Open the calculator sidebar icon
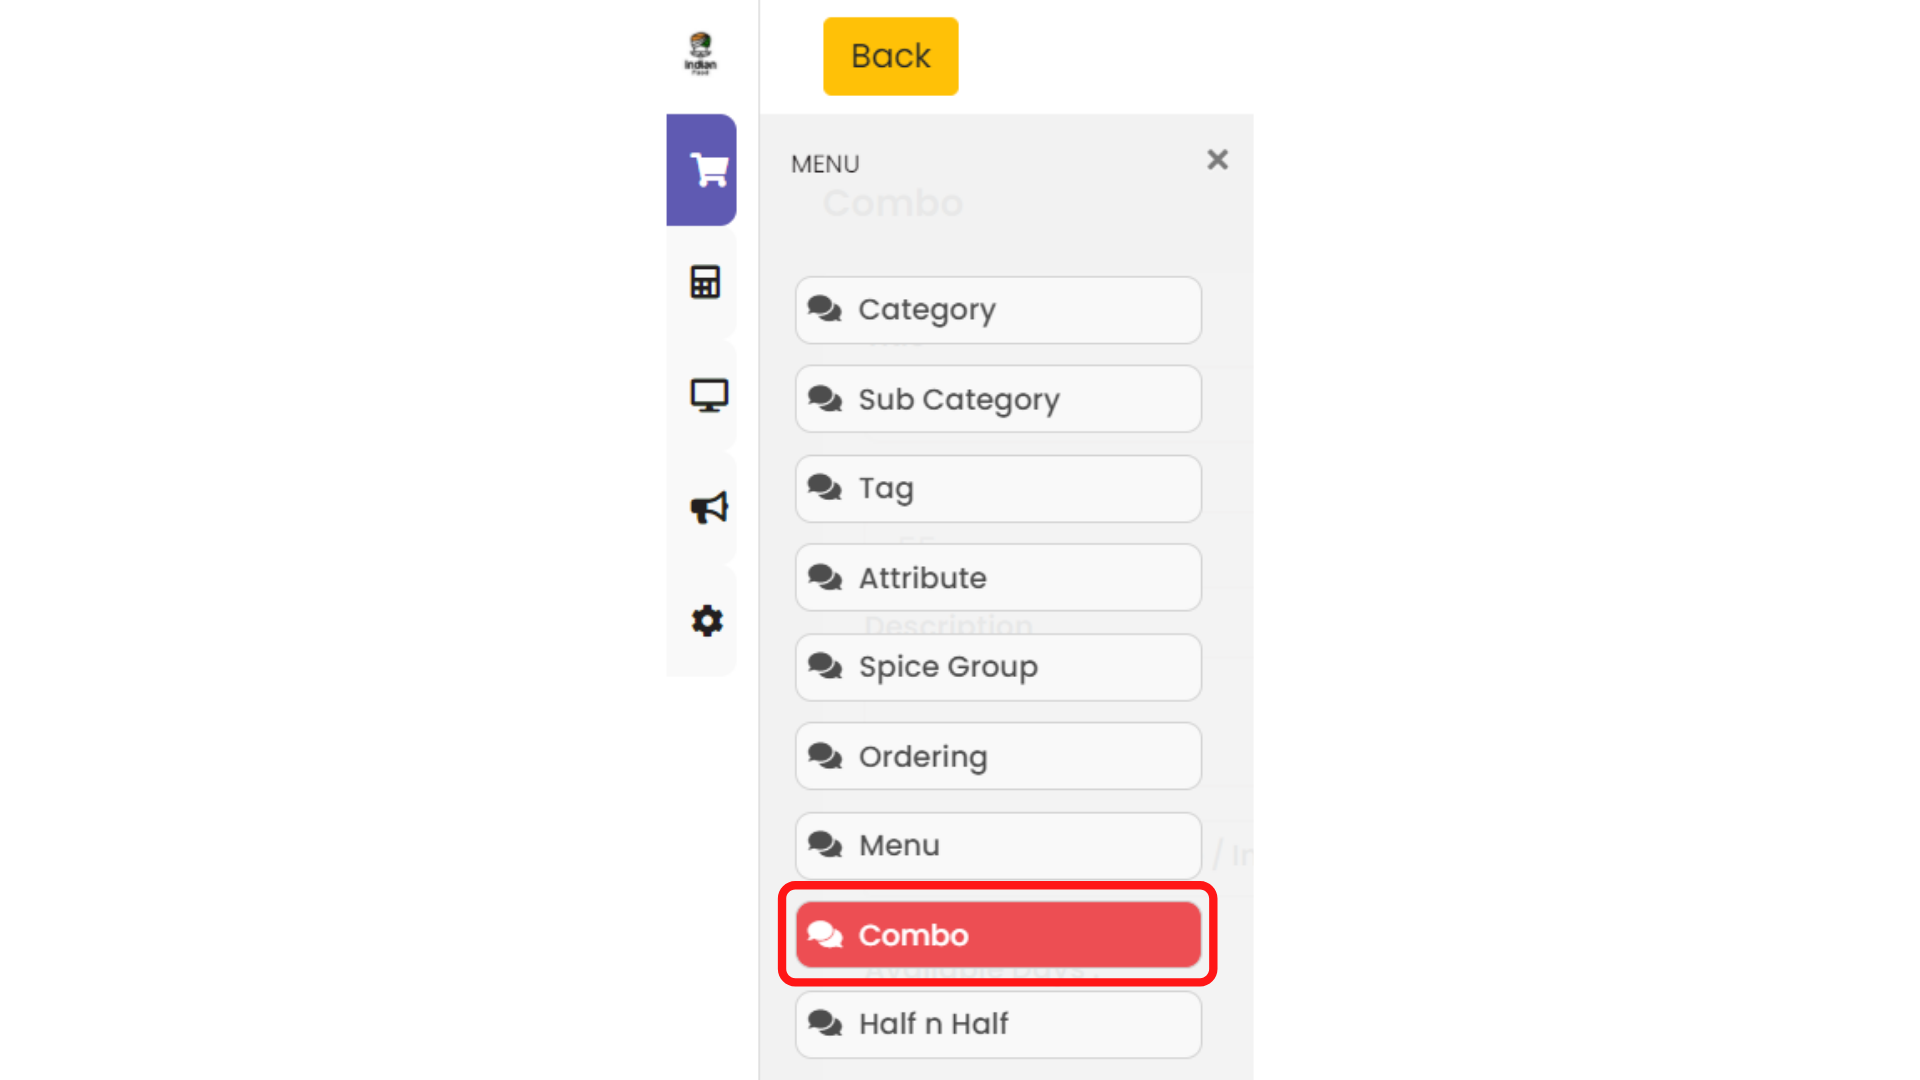Screen dimensions: 1920x1080 [705, 282]
